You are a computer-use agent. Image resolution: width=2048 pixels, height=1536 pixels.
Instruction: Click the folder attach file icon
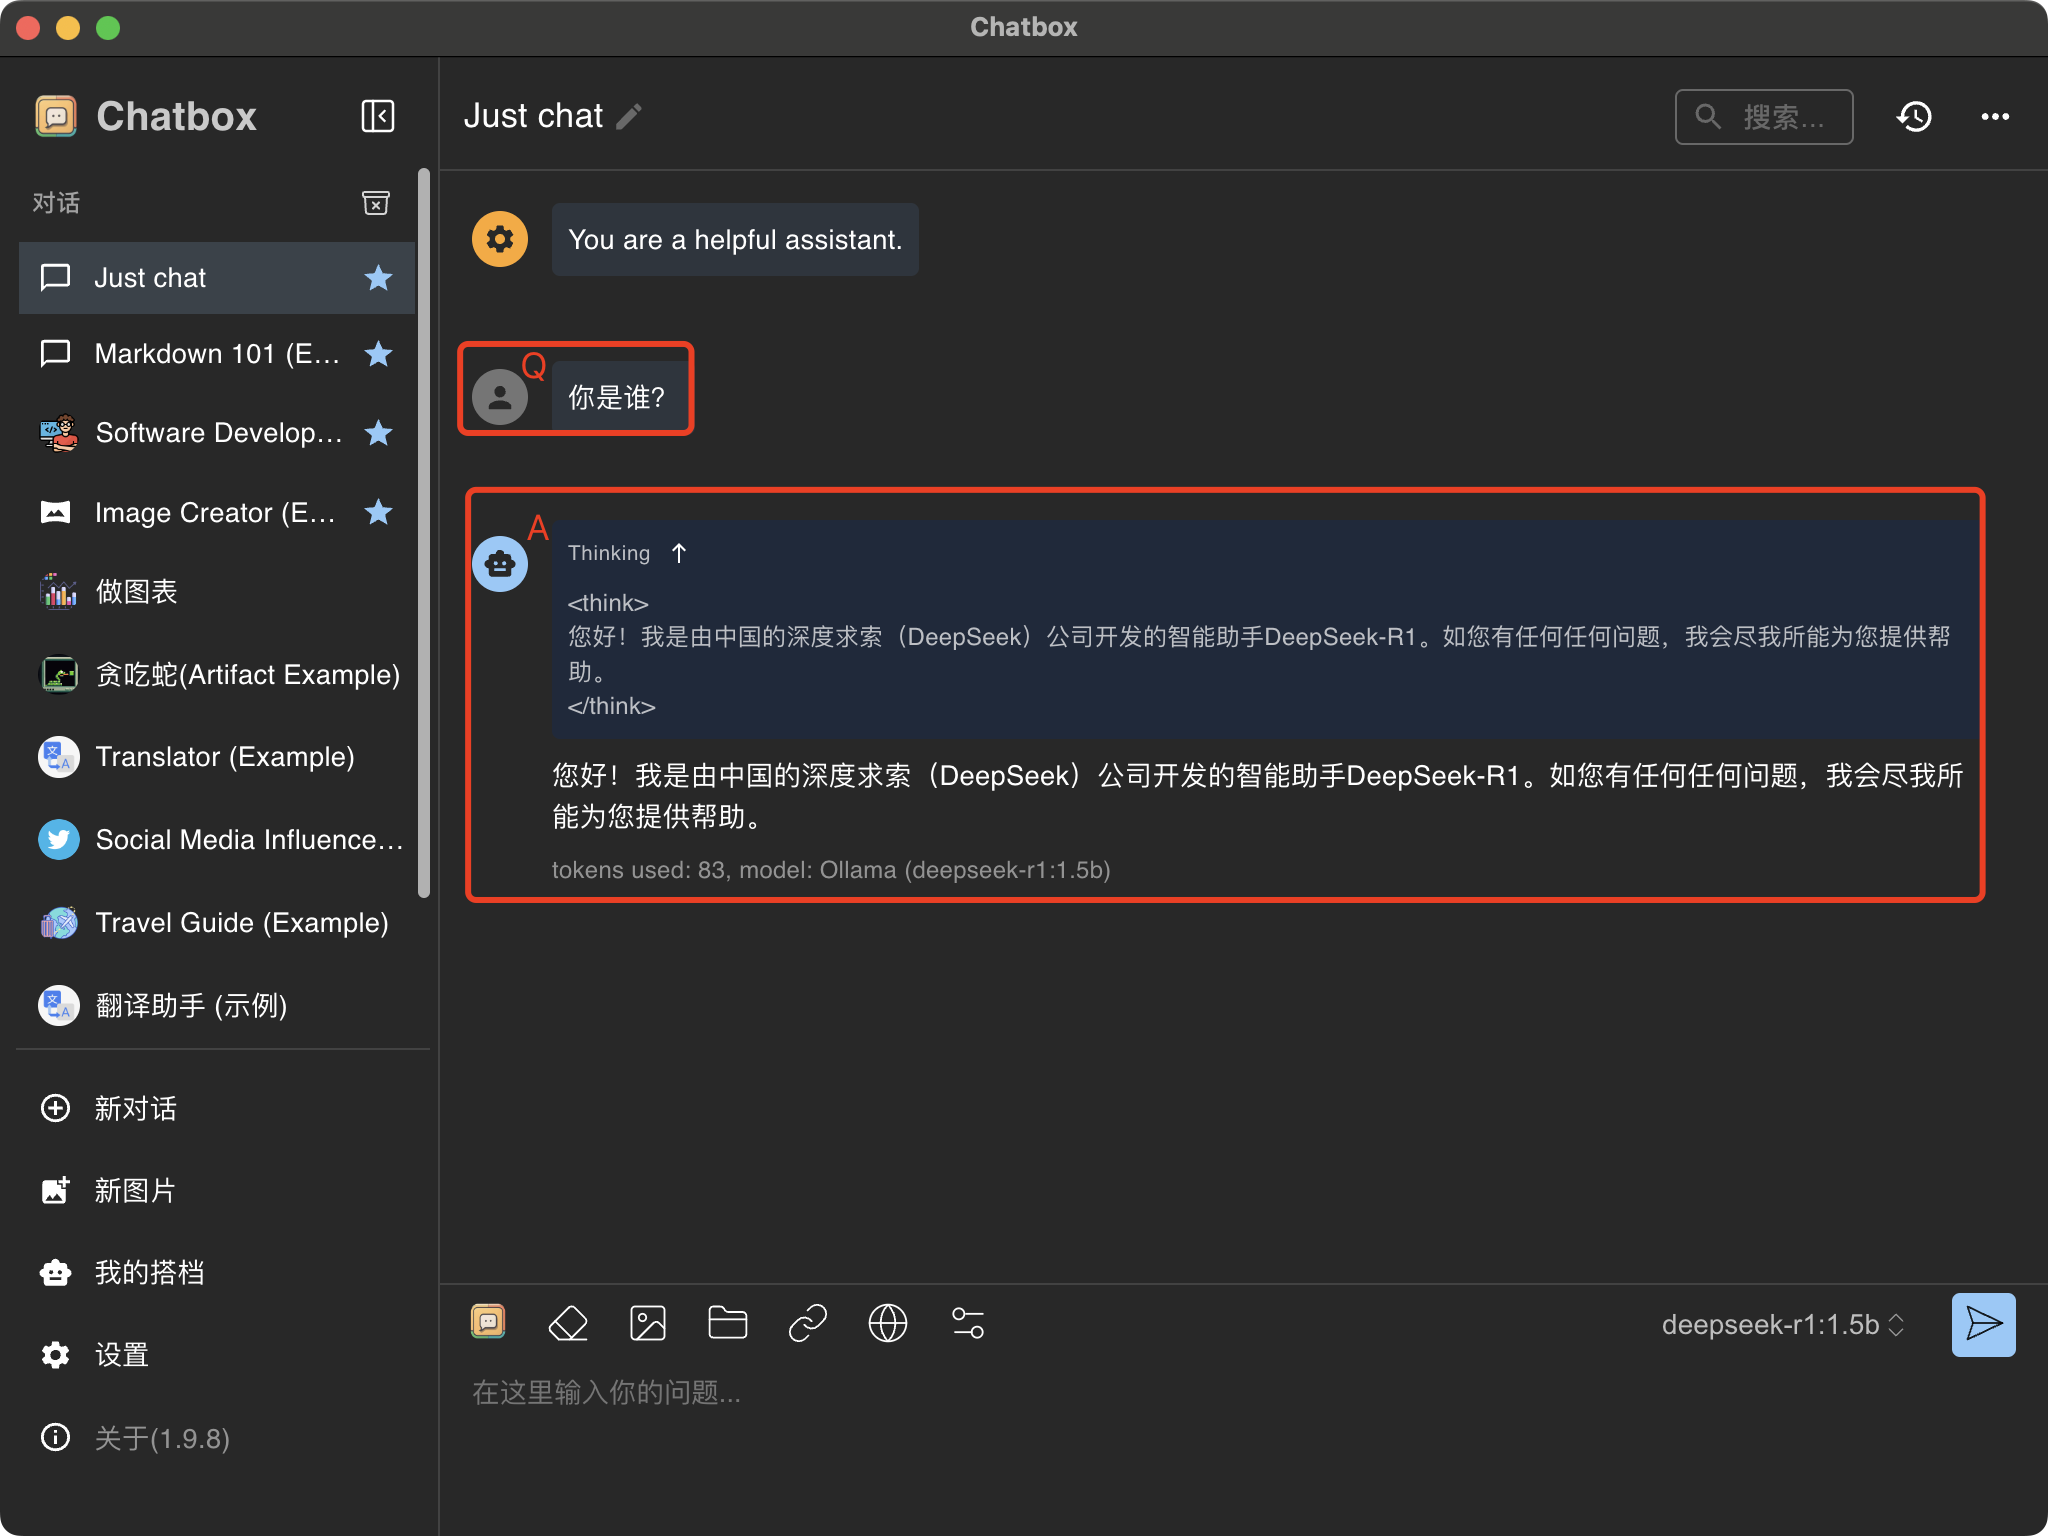pyautogui.click(x=728, y=1323)
